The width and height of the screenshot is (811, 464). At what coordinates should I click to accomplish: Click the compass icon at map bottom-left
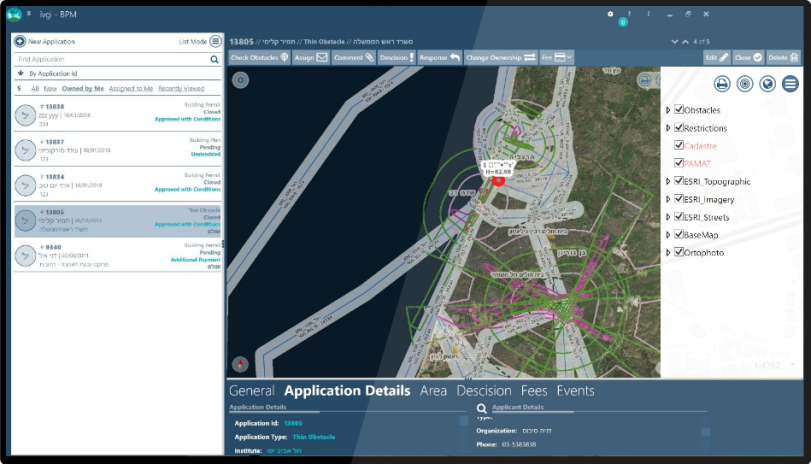239,364
